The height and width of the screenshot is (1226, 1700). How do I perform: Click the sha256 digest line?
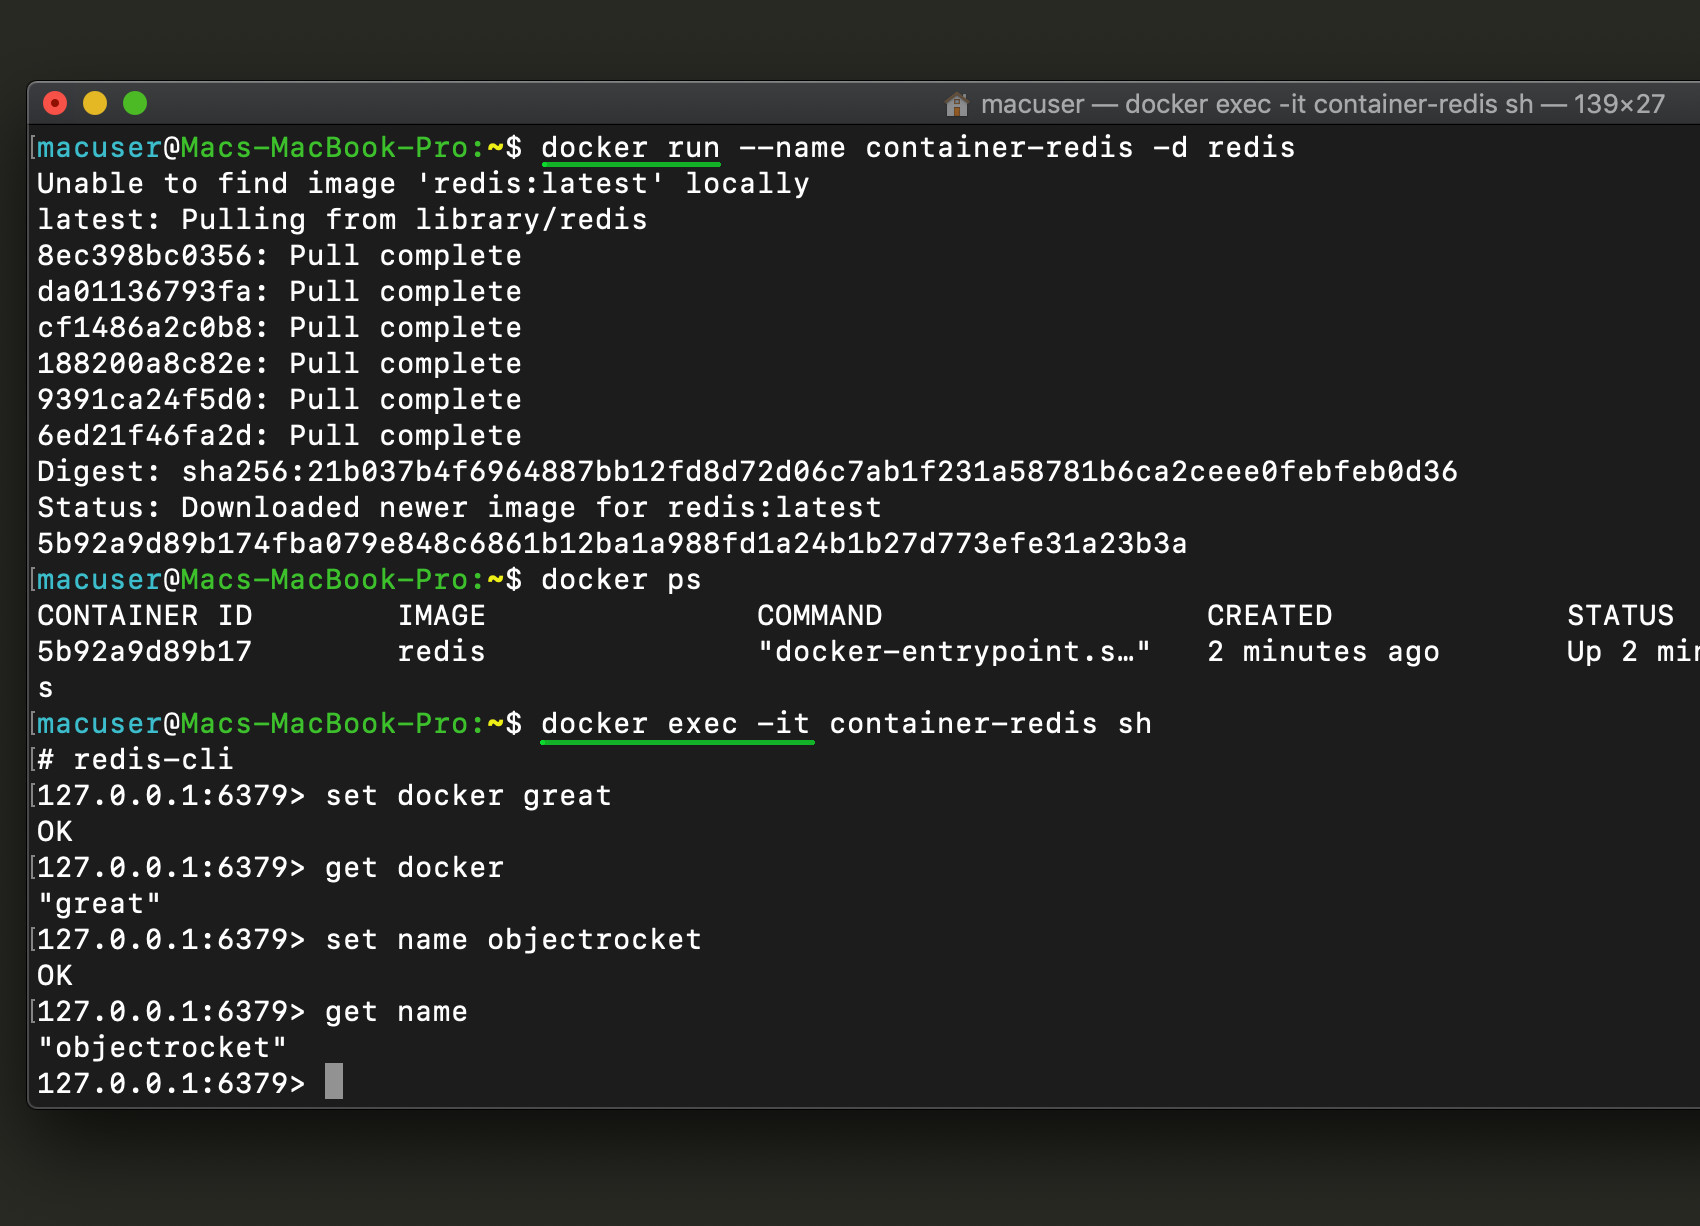pos(746,472)
